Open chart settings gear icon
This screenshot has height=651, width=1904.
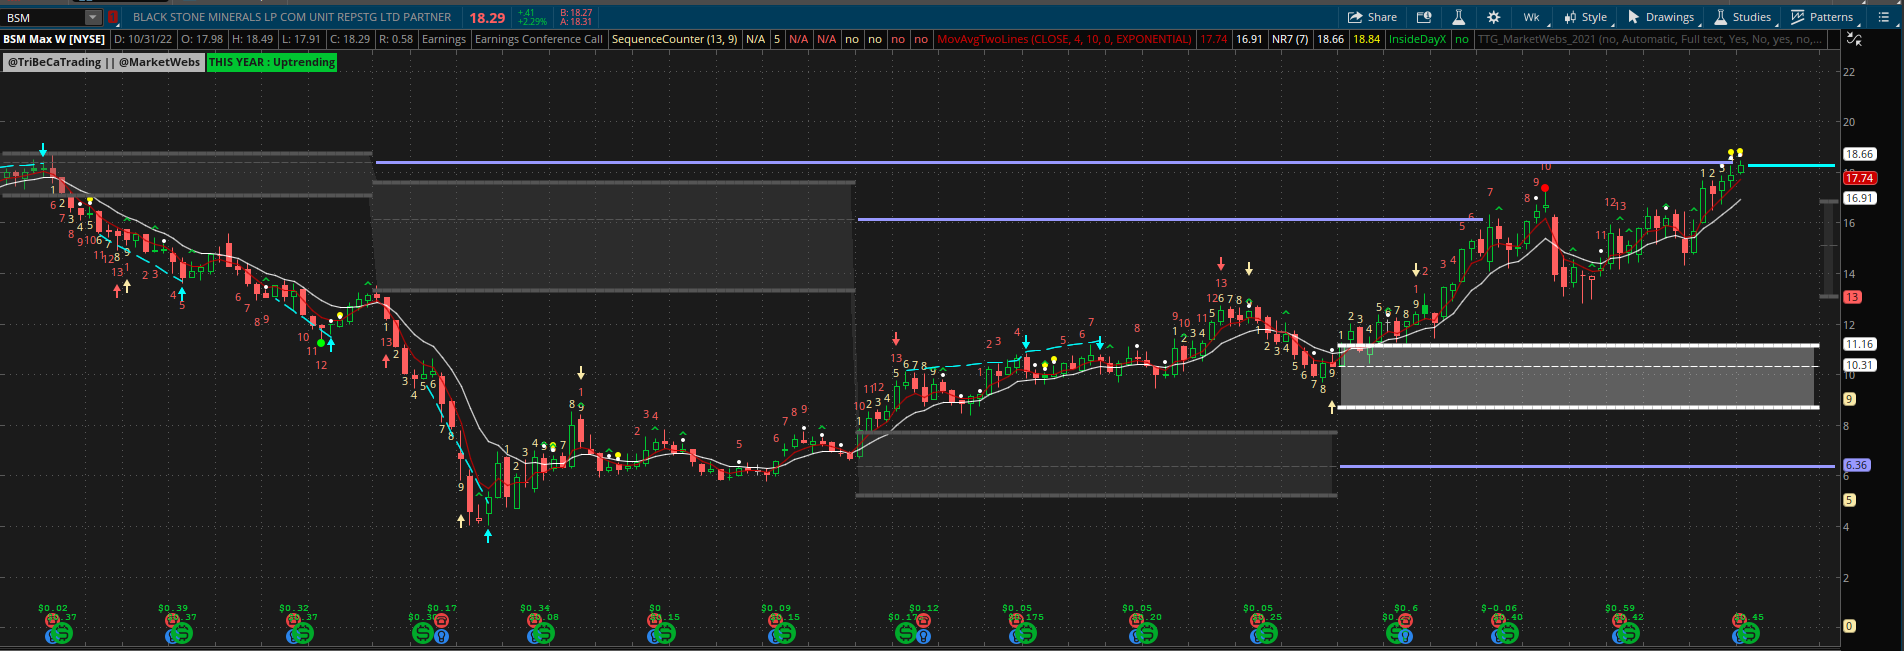point(1493,17)
